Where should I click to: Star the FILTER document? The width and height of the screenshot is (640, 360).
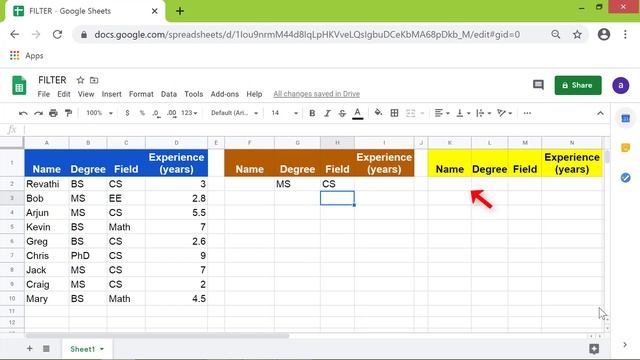pyautogui.click(x=80, y=80)
